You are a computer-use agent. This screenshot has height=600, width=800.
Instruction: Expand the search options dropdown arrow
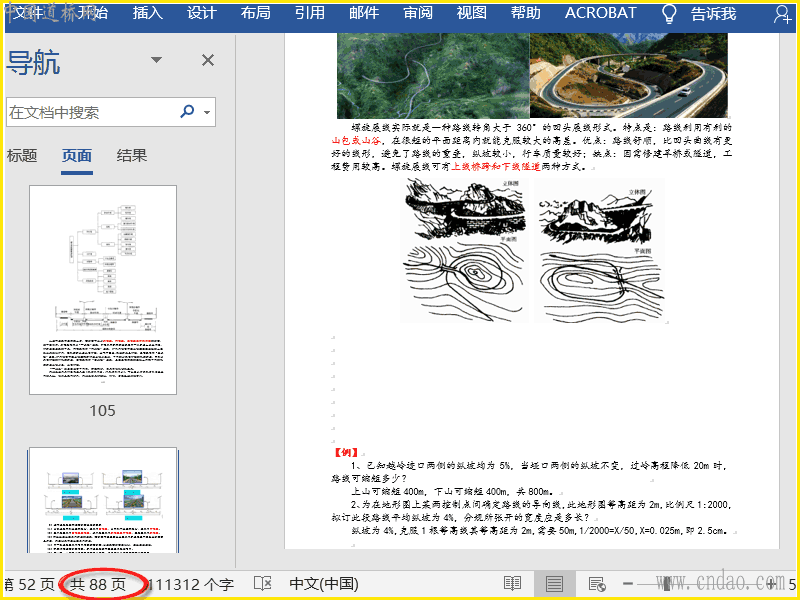(207, 112)
